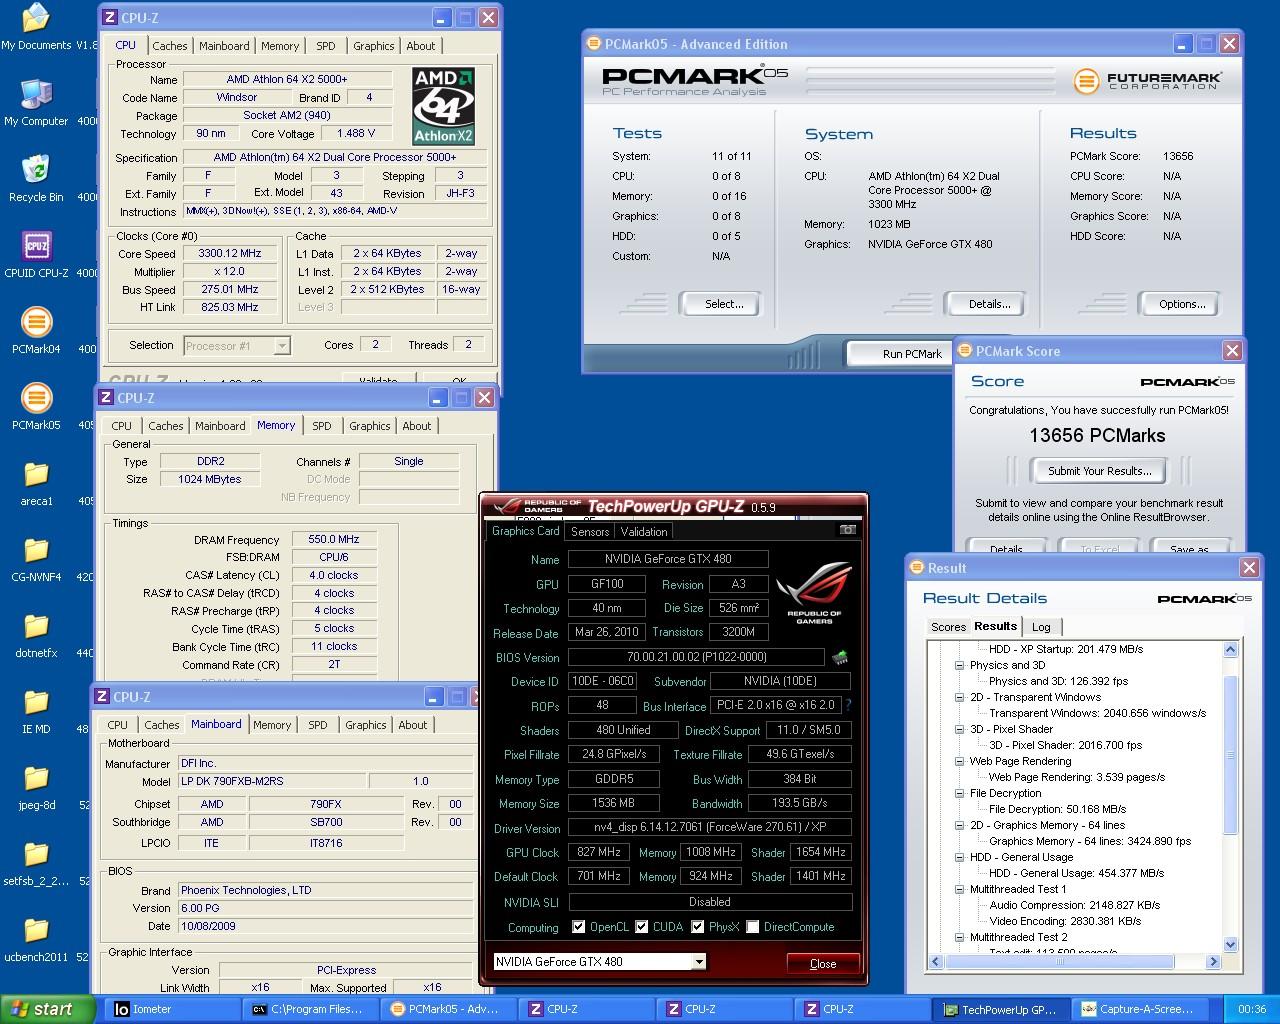Collapse 2D - Transparent Windows node
Viewport: 1280px width, 1024px height.
[959, 697]
